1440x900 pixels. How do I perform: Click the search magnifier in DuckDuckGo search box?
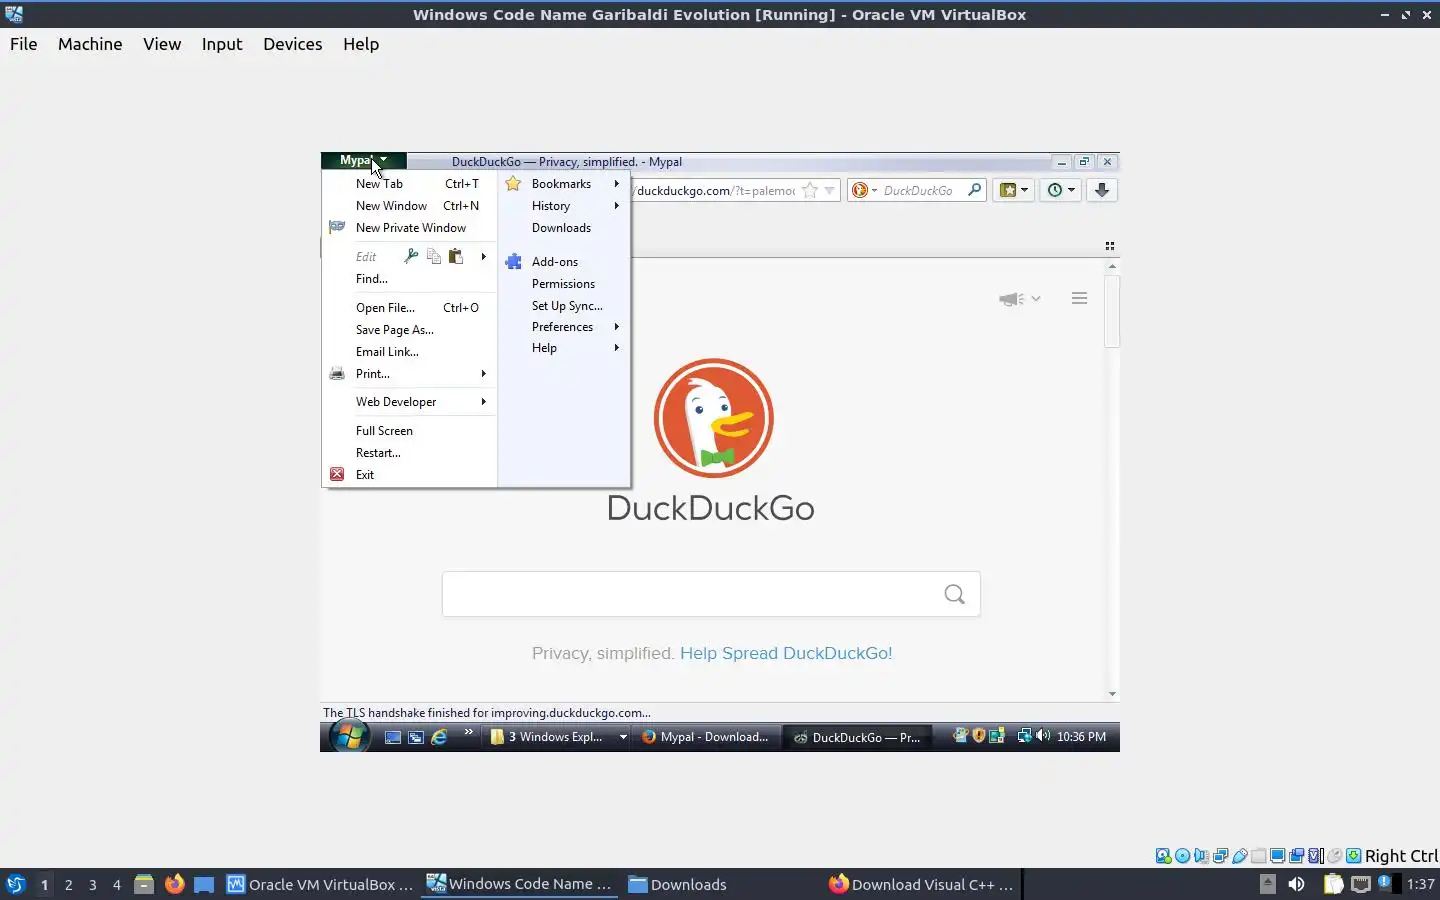[974, 190]
